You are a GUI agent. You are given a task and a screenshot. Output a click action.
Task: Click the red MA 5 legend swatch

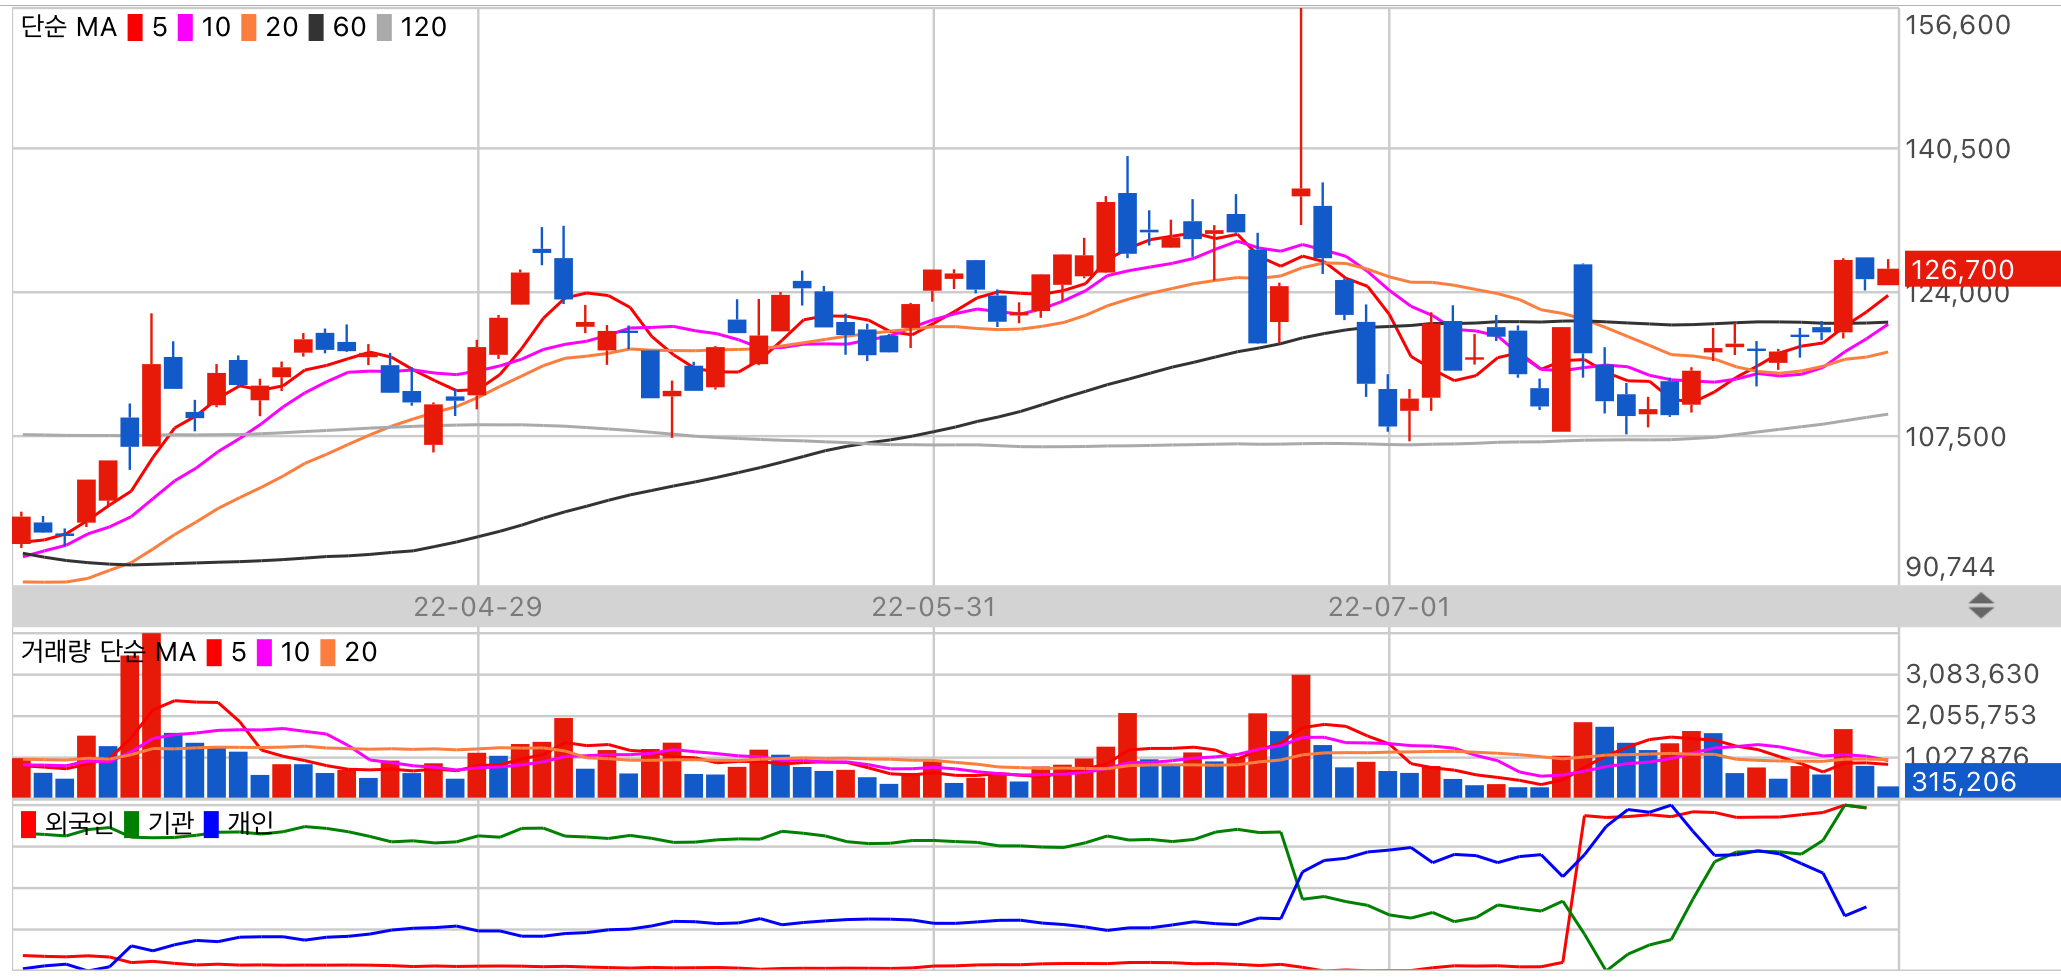(135, 28)
